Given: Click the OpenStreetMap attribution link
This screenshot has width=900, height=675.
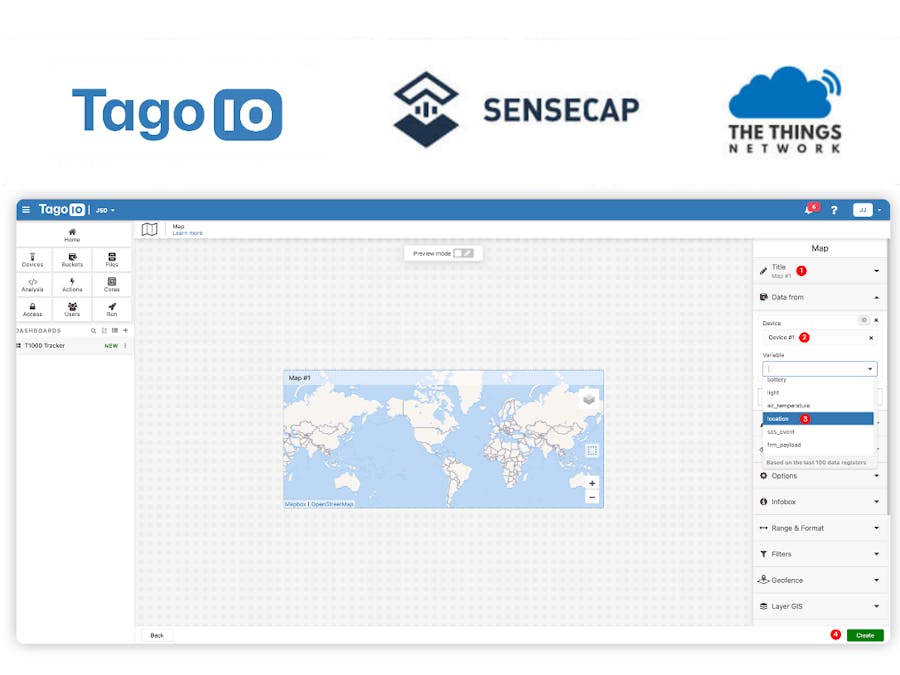Looking at the screenshot, I should 332,504.
